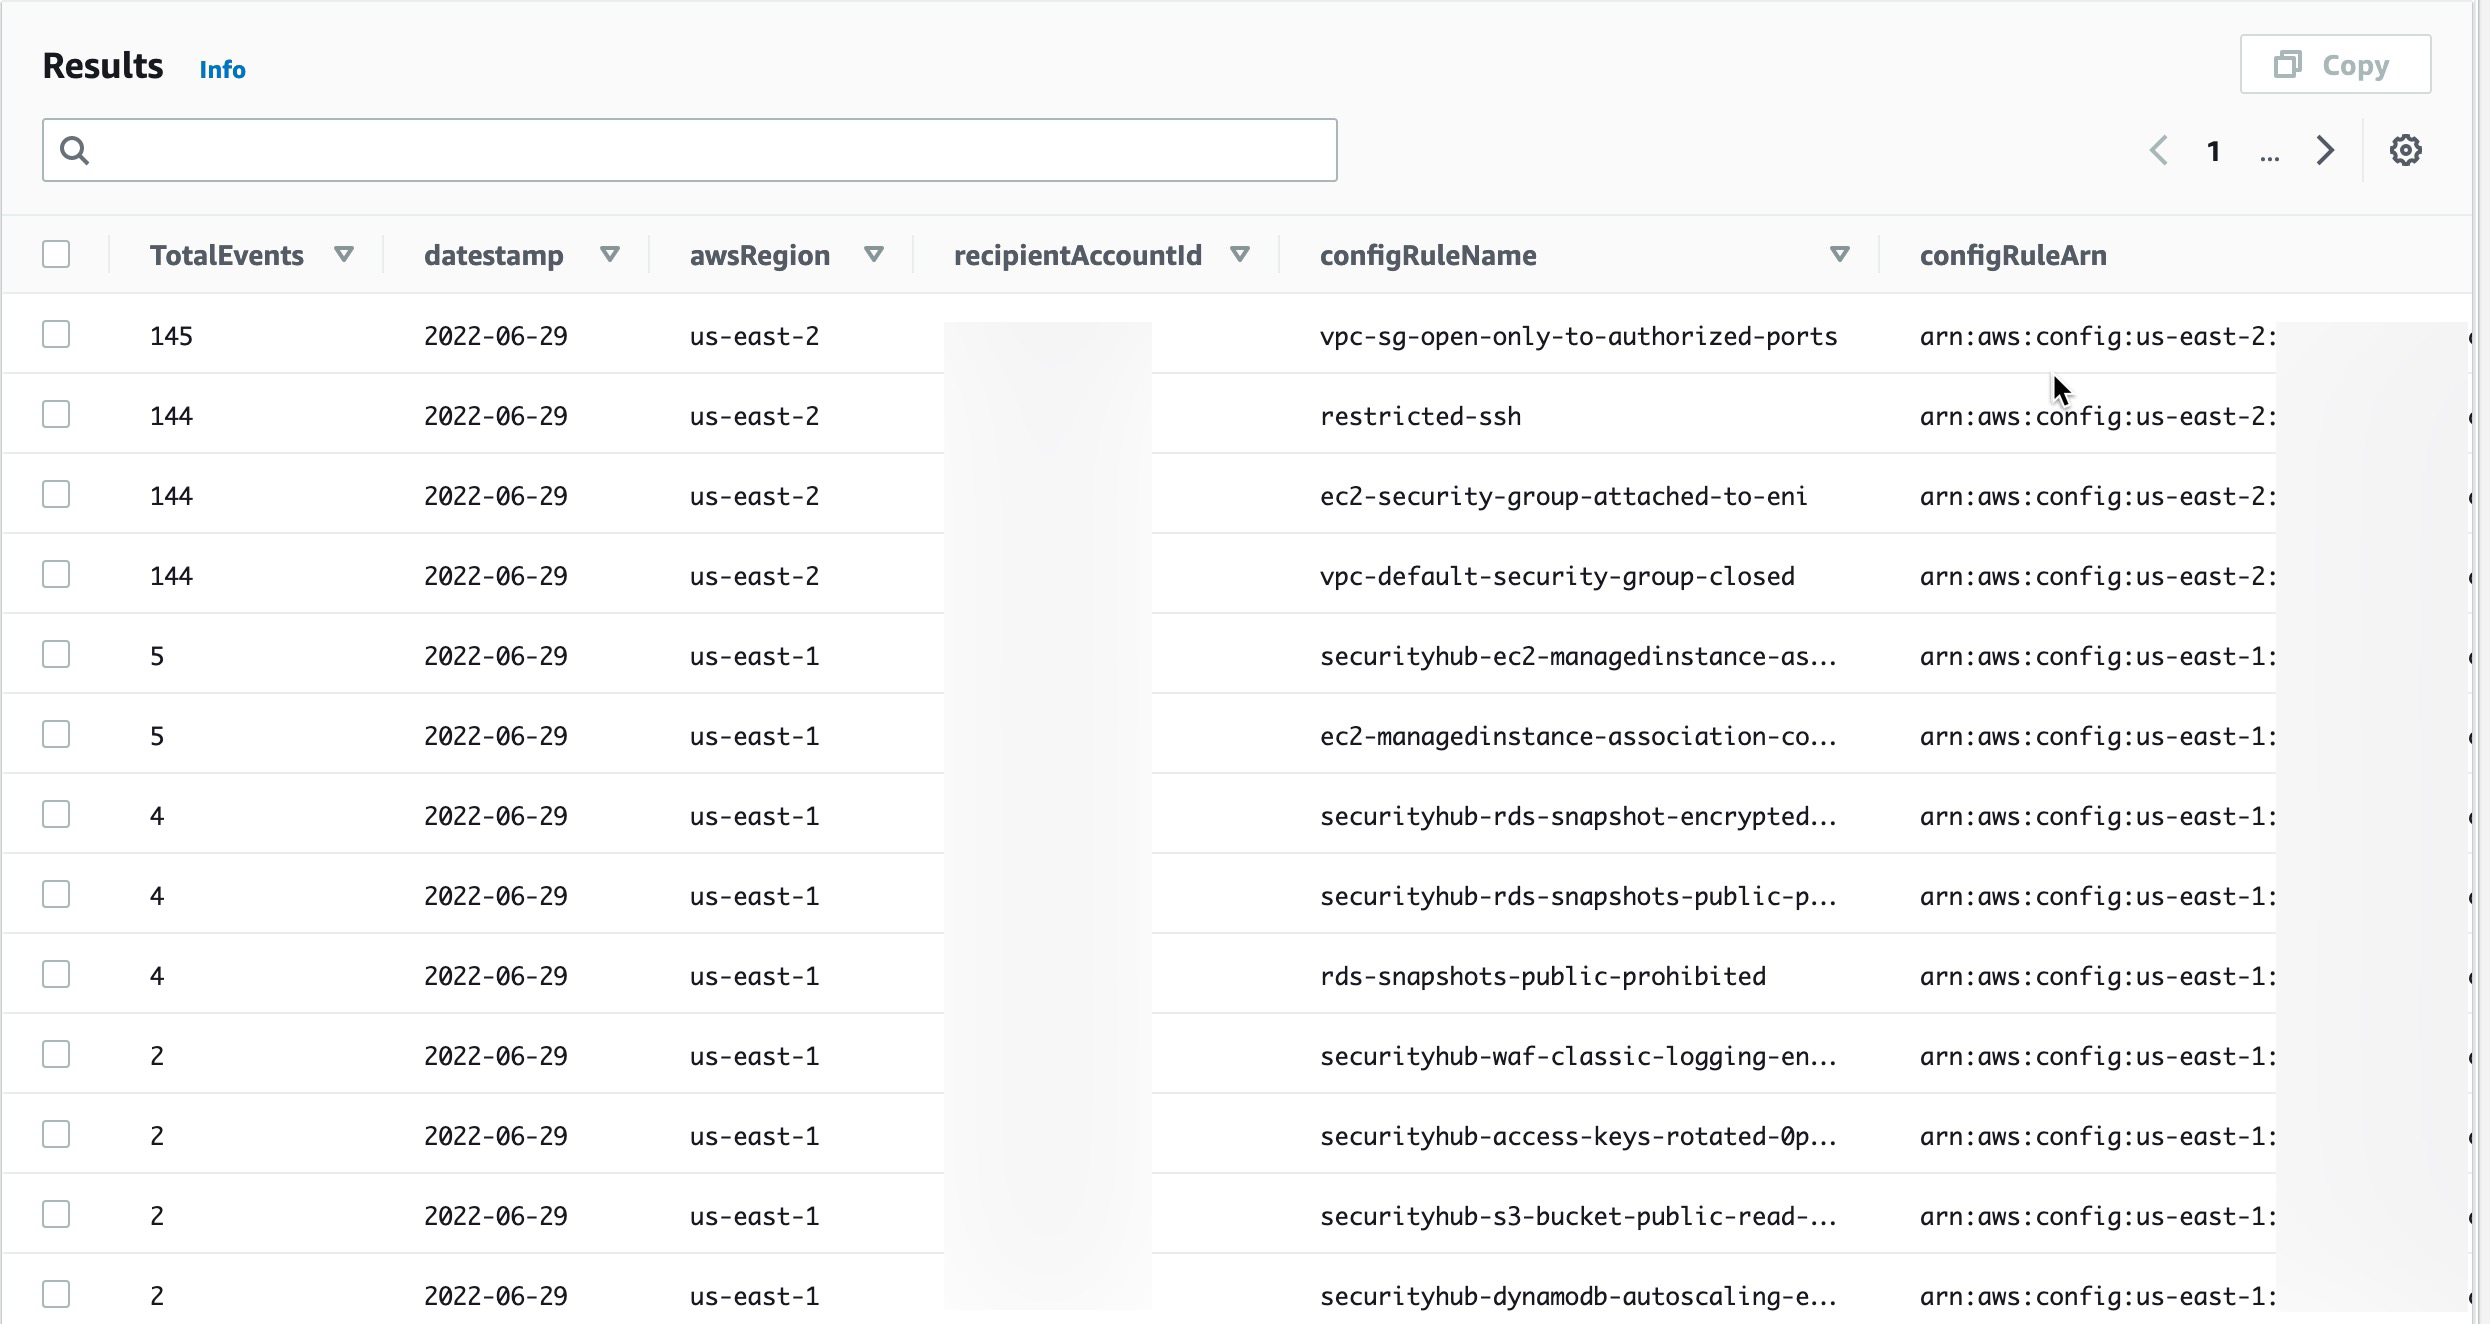Click the Info link next to Results
2490x1324 pixels.
222,69
